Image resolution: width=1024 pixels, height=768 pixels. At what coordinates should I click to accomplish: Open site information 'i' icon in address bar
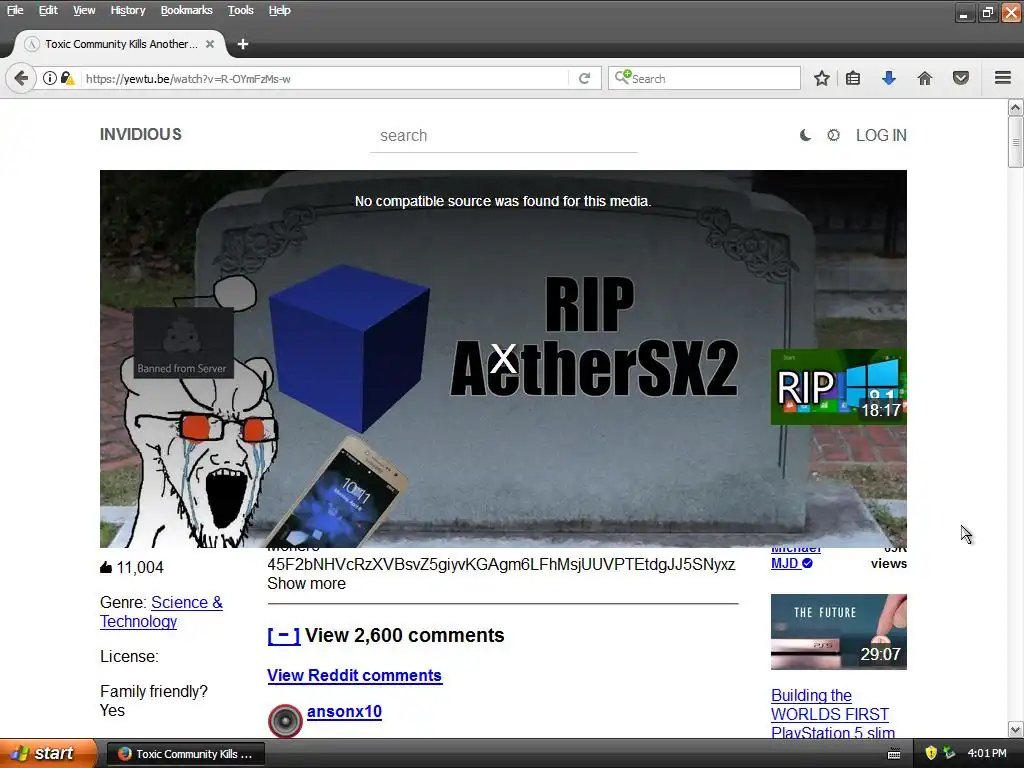50,78
